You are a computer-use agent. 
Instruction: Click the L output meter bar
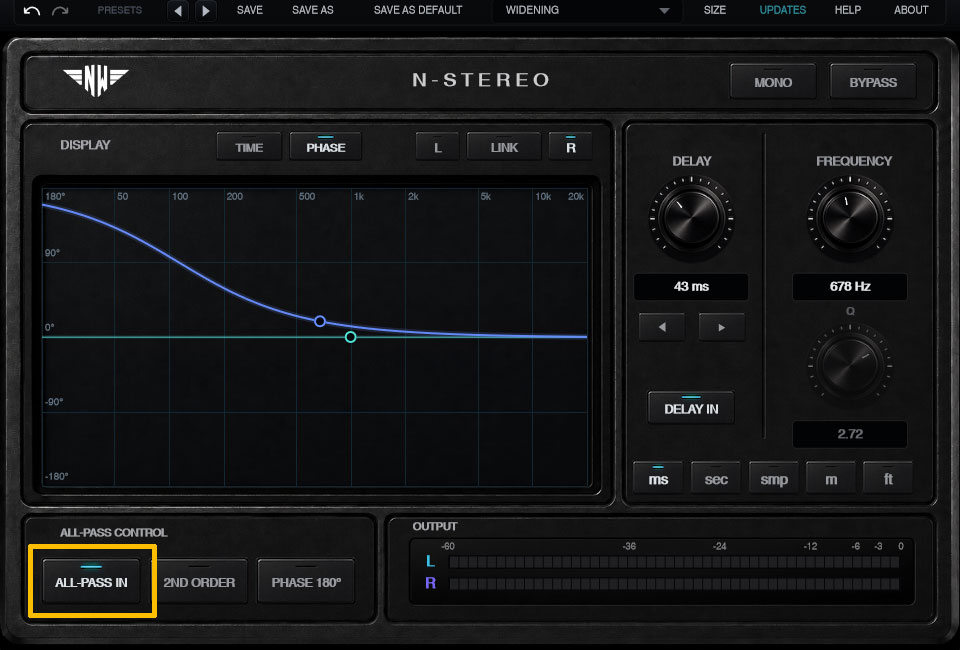click(x=674, y=562)
